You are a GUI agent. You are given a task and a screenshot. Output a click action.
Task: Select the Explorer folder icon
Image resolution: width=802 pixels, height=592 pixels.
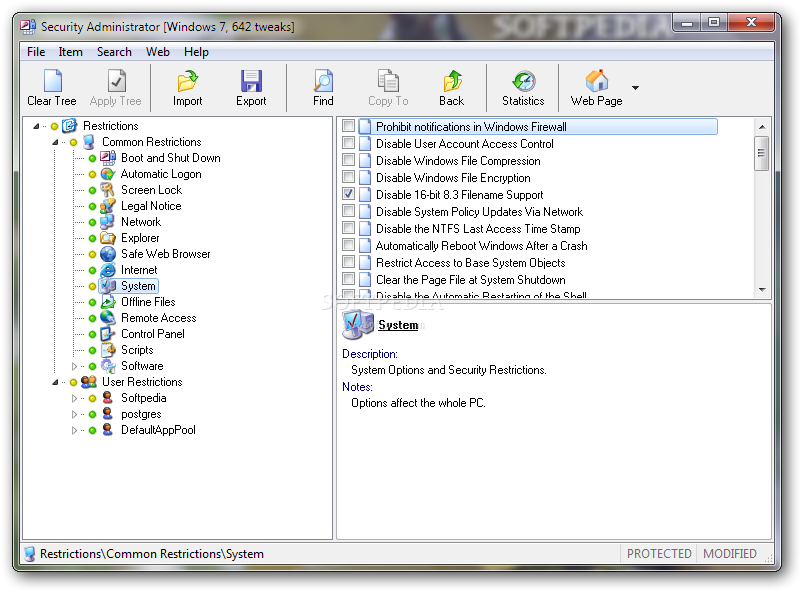(x=108, y=238)
